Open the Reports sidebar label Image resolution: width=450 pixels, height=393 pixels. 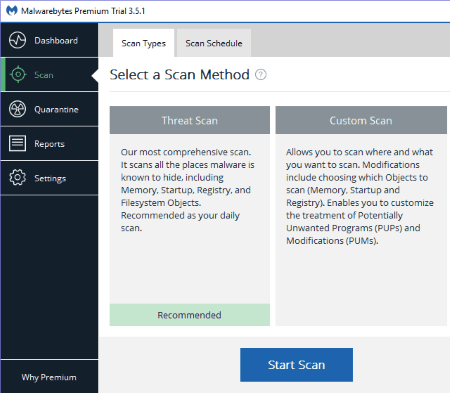pos(49,144)
